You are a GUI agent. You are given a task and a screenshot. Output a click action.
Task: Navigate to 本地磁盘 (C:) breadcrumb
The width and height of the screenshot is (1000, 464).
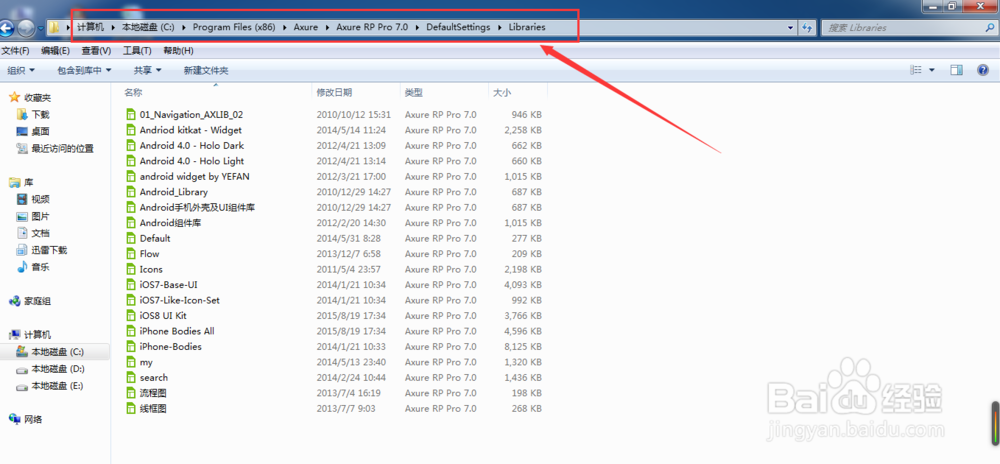click(149, 27)
